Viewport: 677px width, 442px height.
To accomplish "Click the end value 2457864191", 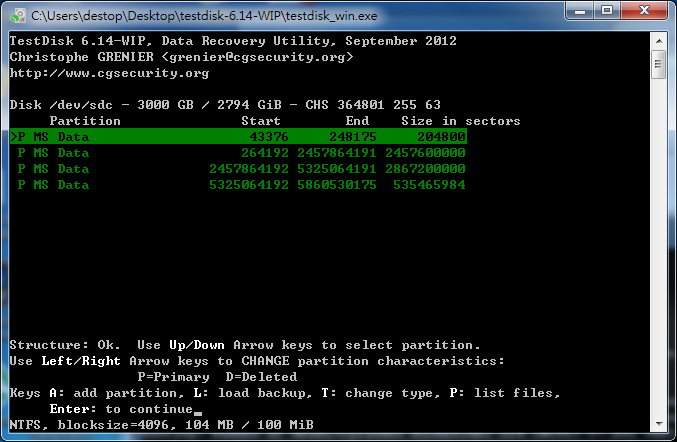I will click(x=337, y=153).
